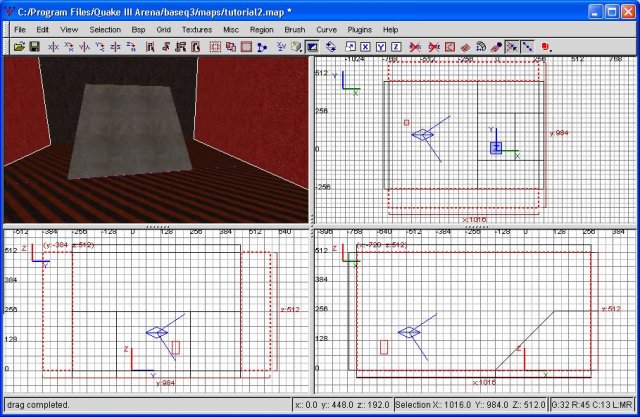Image resolution: width=640 pixels, height=417 pixels.
Task: Show the patch bounding box
Action: point(450,47)
